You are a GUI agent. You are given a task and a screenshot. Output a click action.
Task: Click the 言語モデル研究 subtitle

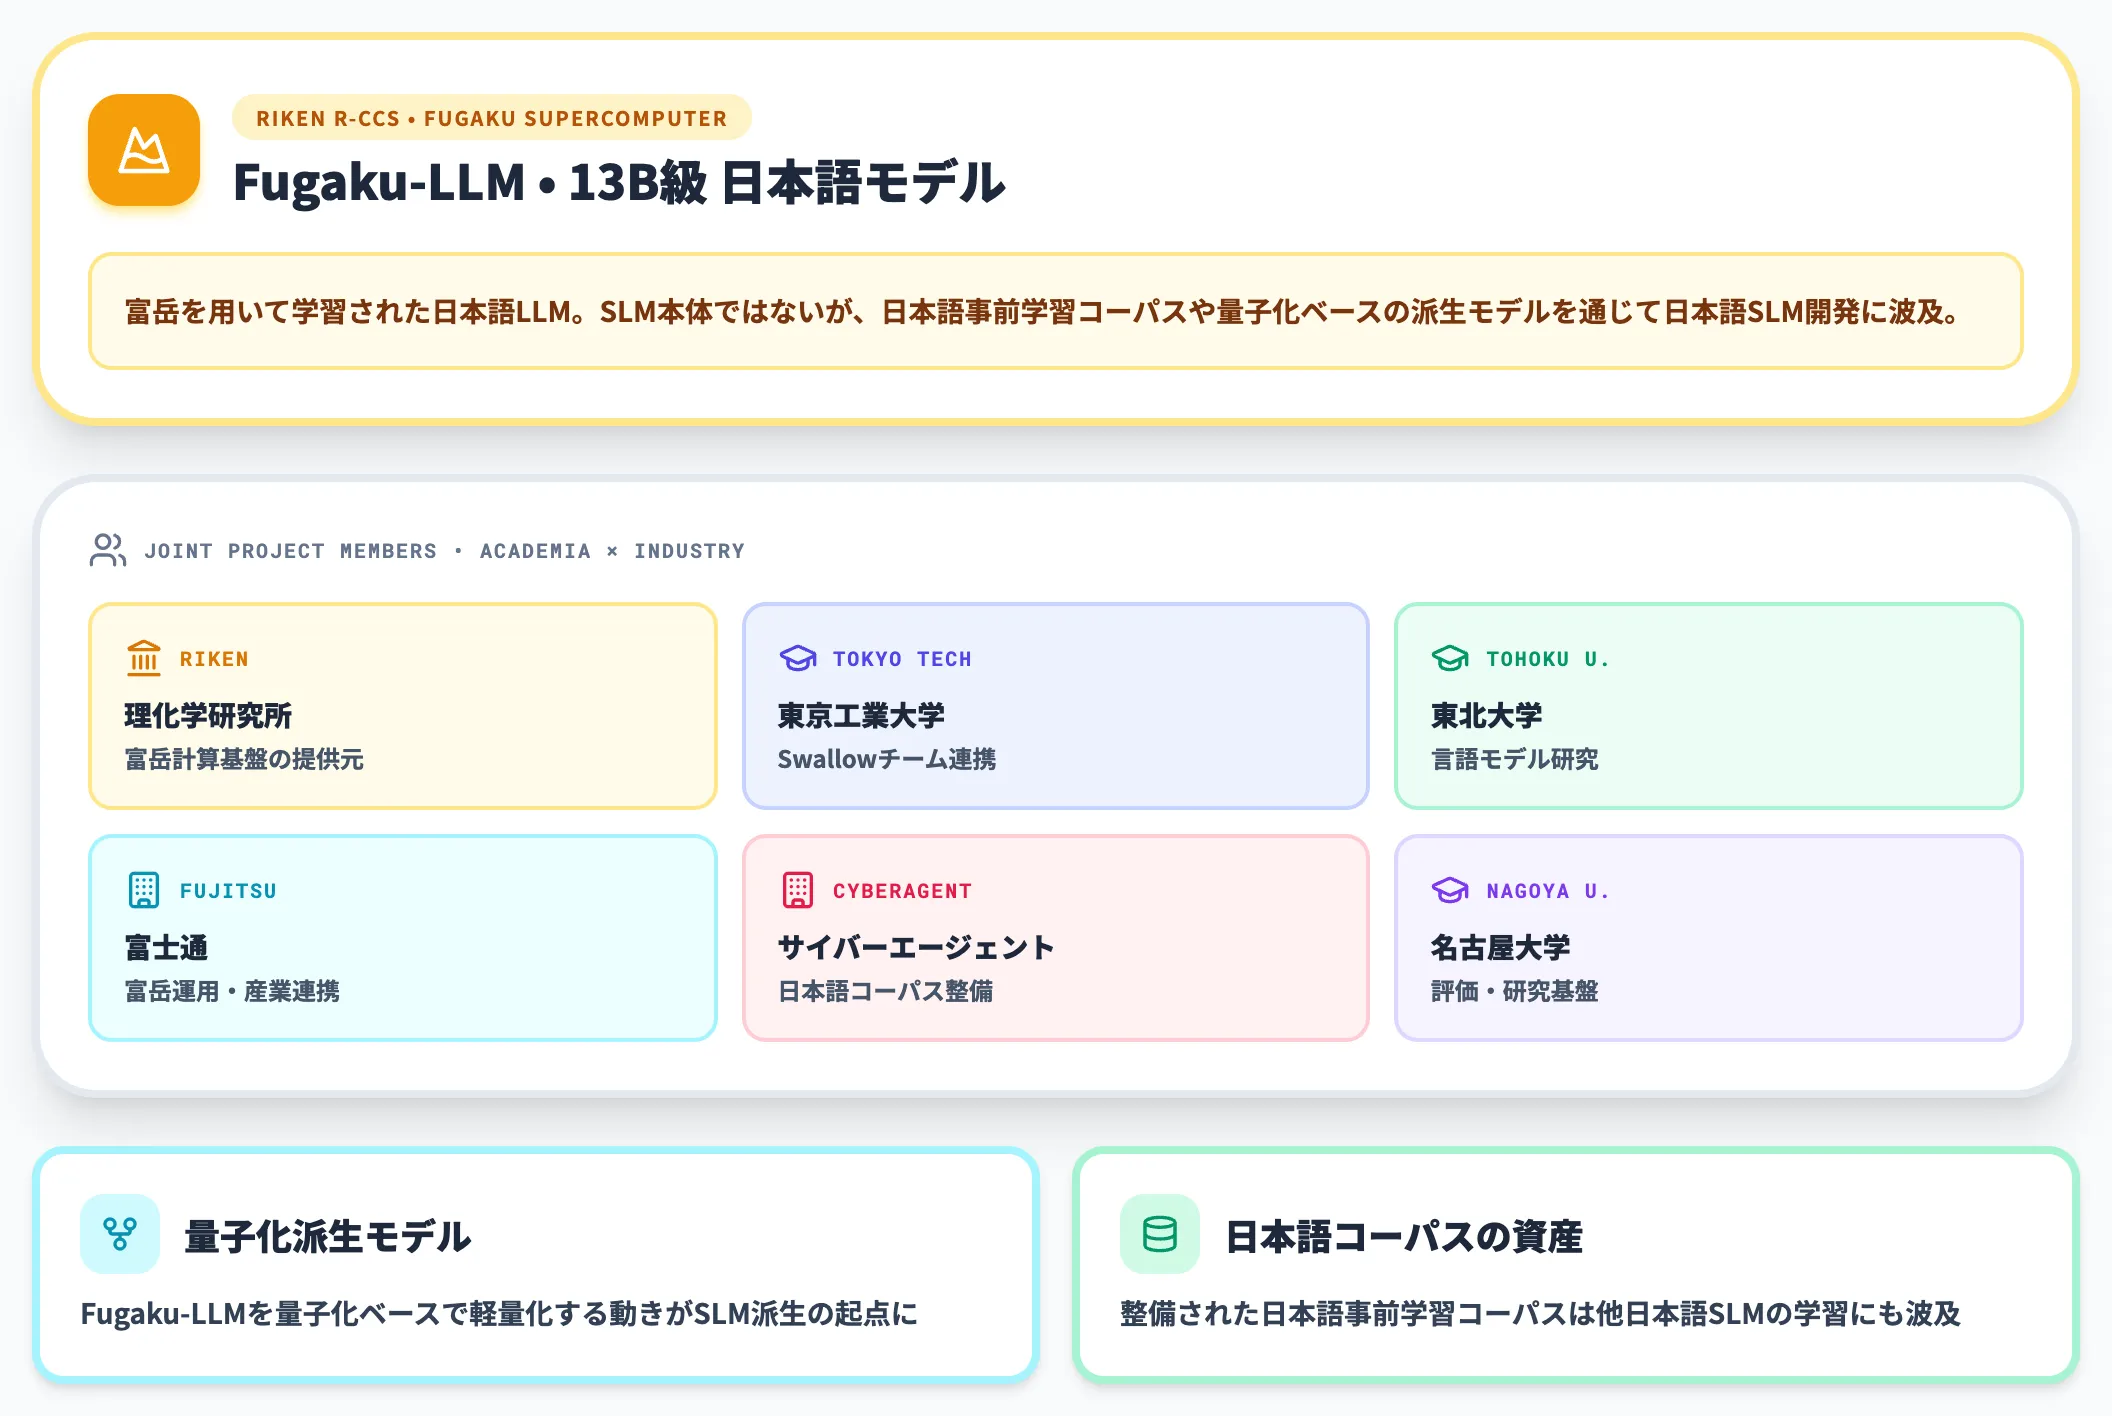coord(1515,759)
